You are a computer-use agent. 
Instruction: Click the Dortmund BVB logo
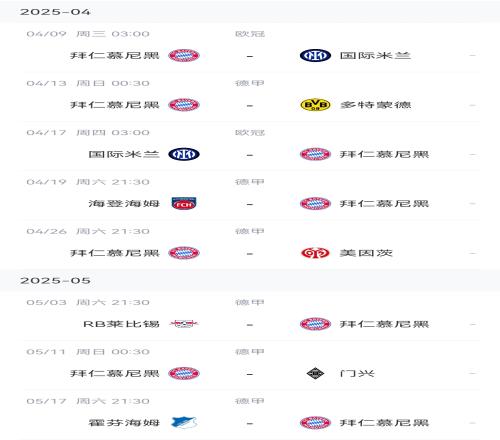[315, 105]
